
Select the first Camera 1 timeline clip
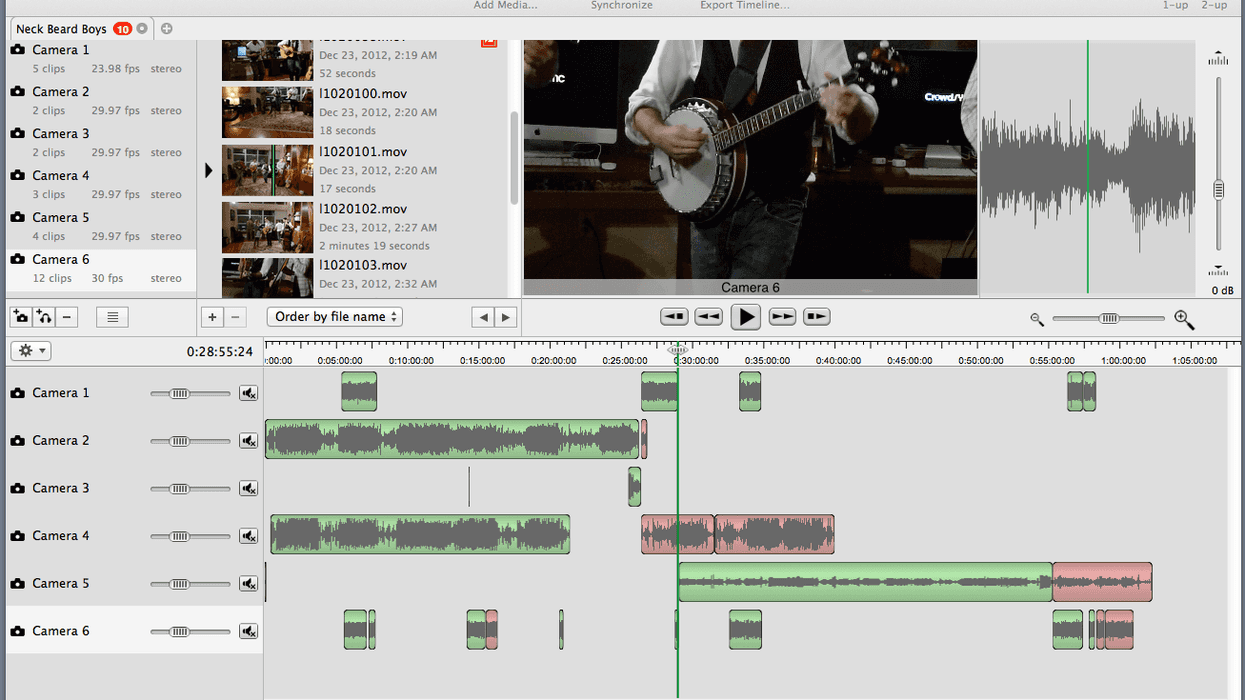coord(359,391)
